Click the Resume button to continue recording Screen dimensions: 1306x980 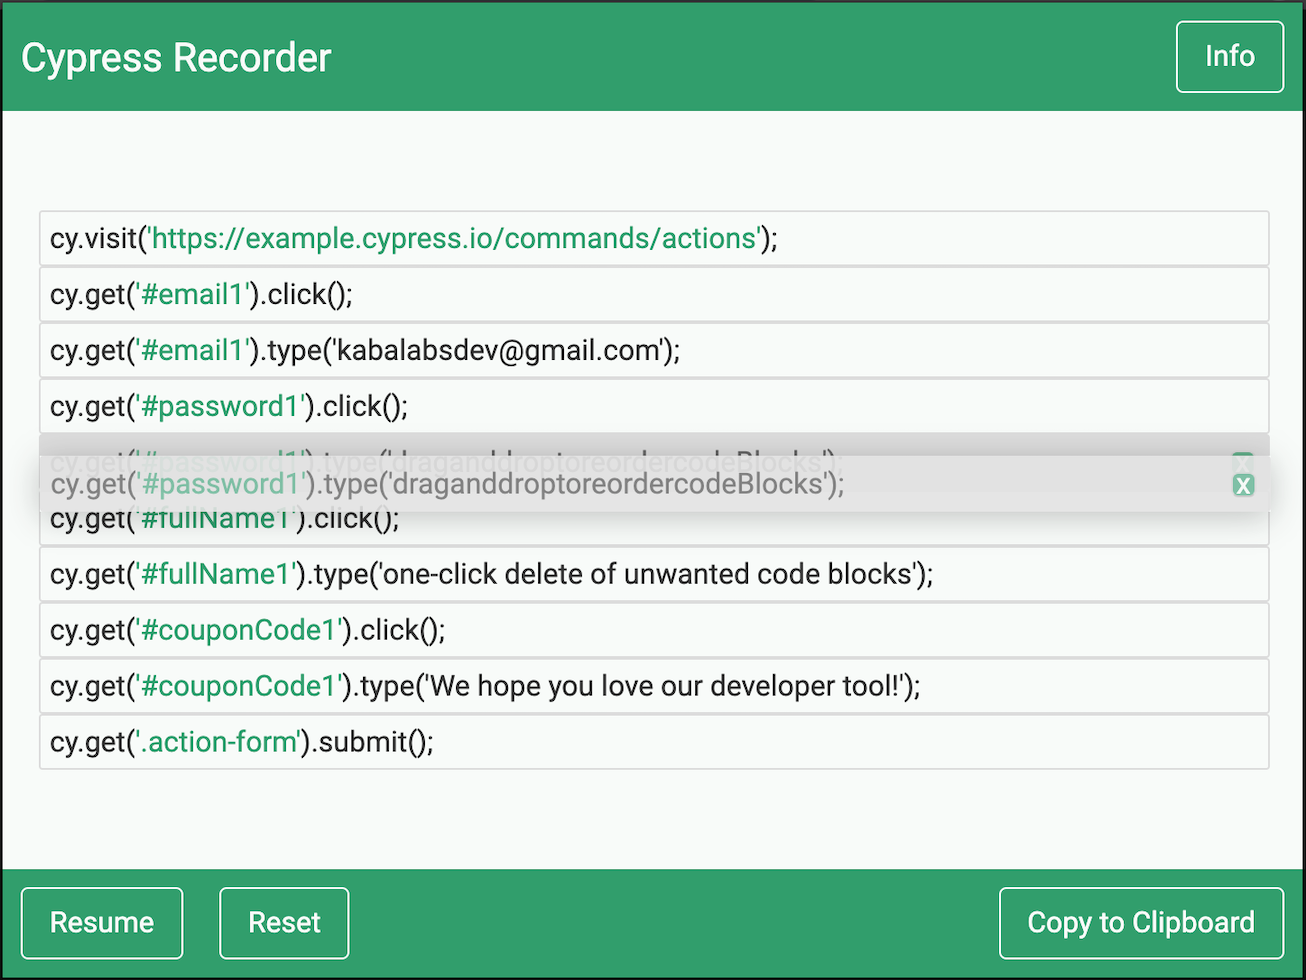point(101,922)
